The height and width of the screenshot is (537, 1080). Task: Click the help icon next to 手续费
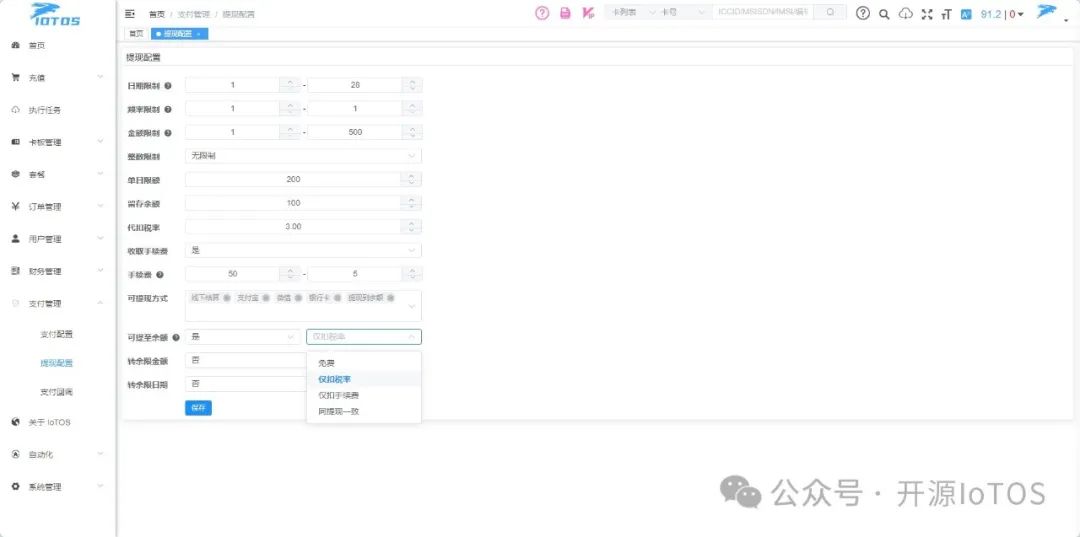click(x=160, y=275)
